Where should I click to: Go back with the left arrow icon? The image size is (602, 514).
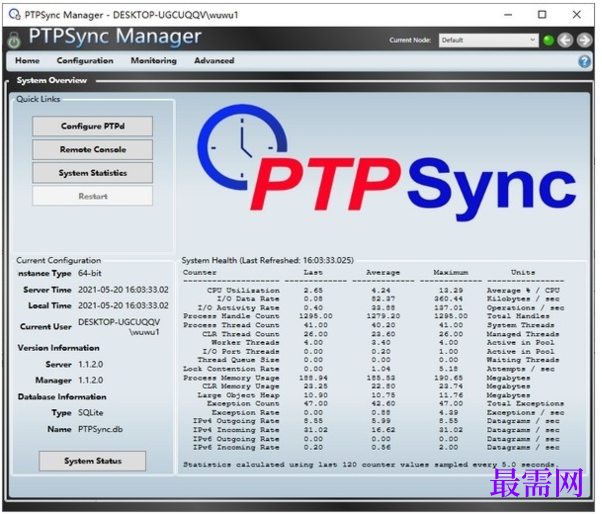[566, 40]
